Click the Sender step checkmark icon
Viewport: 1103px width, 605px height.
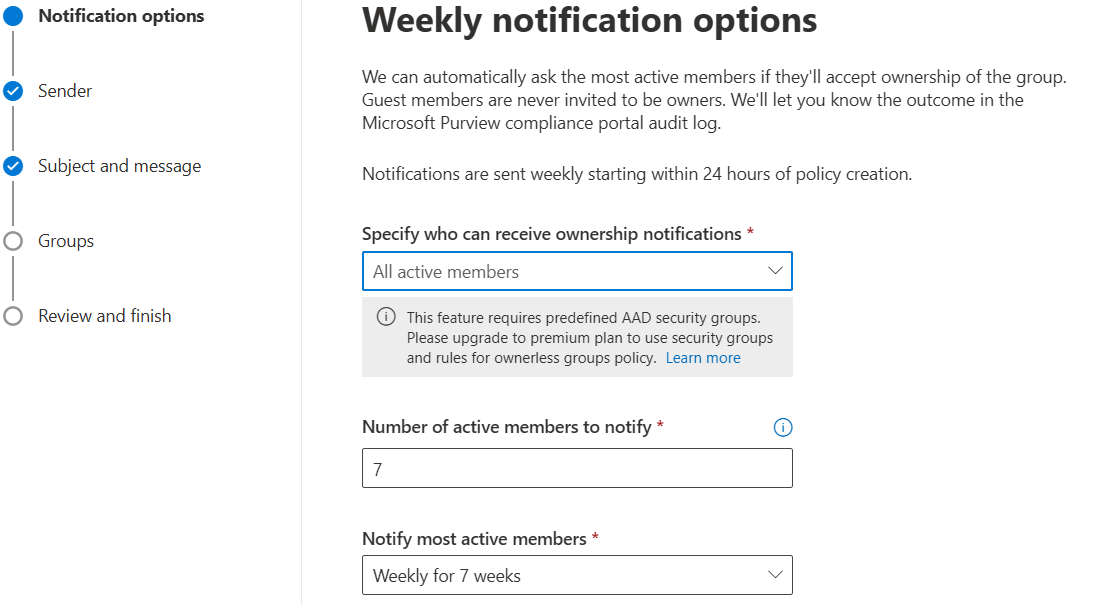tap(13, 91)
